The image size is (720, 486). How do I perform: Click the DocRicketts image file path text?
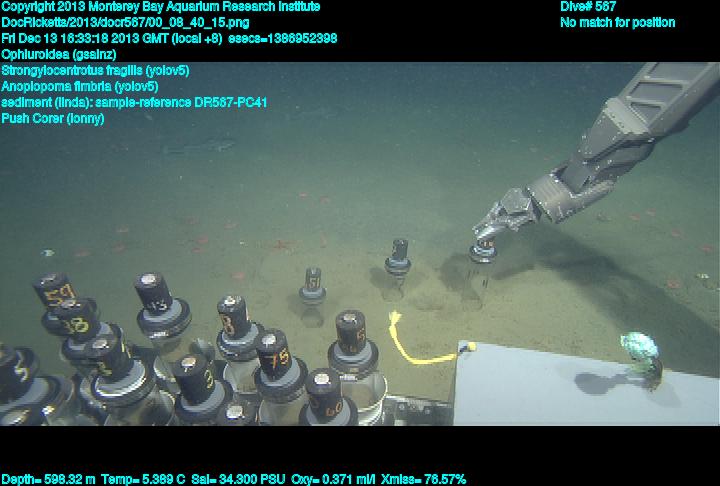125,22
